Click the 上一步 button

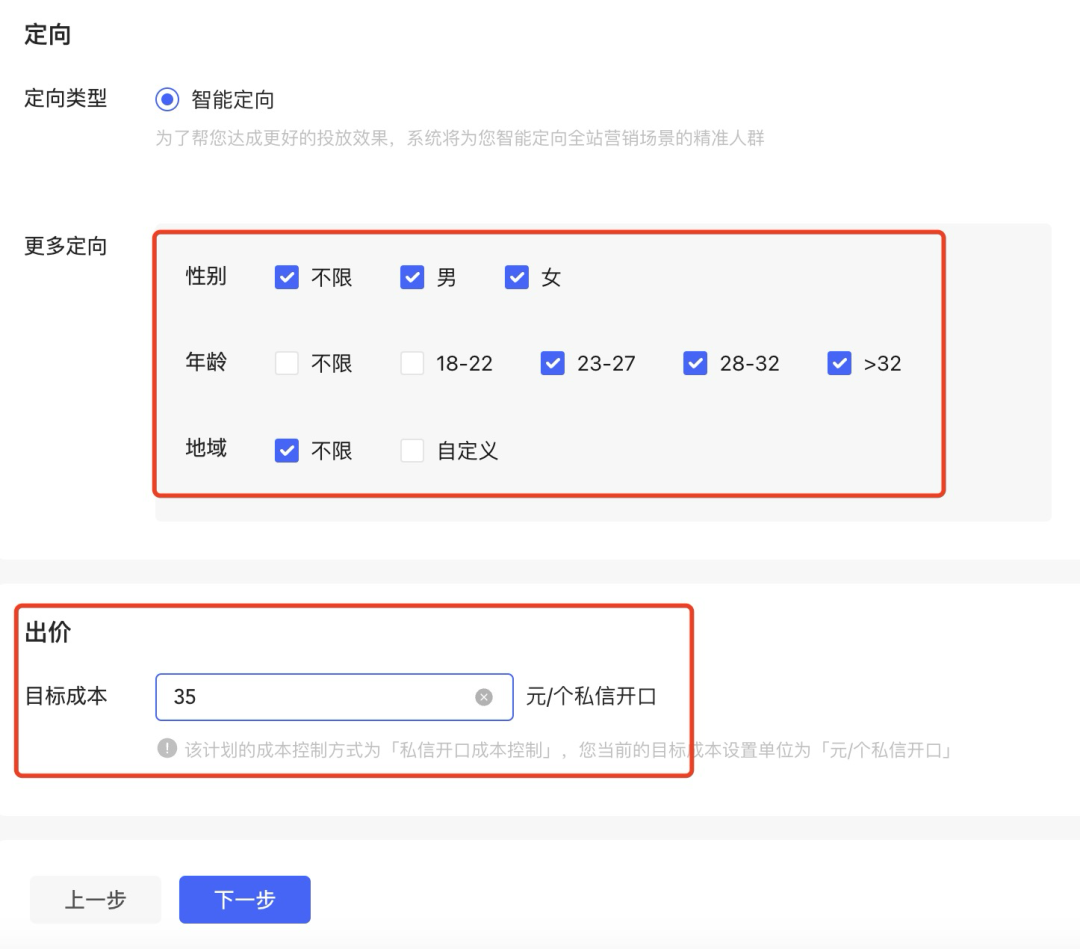click(x=95, y=899)
